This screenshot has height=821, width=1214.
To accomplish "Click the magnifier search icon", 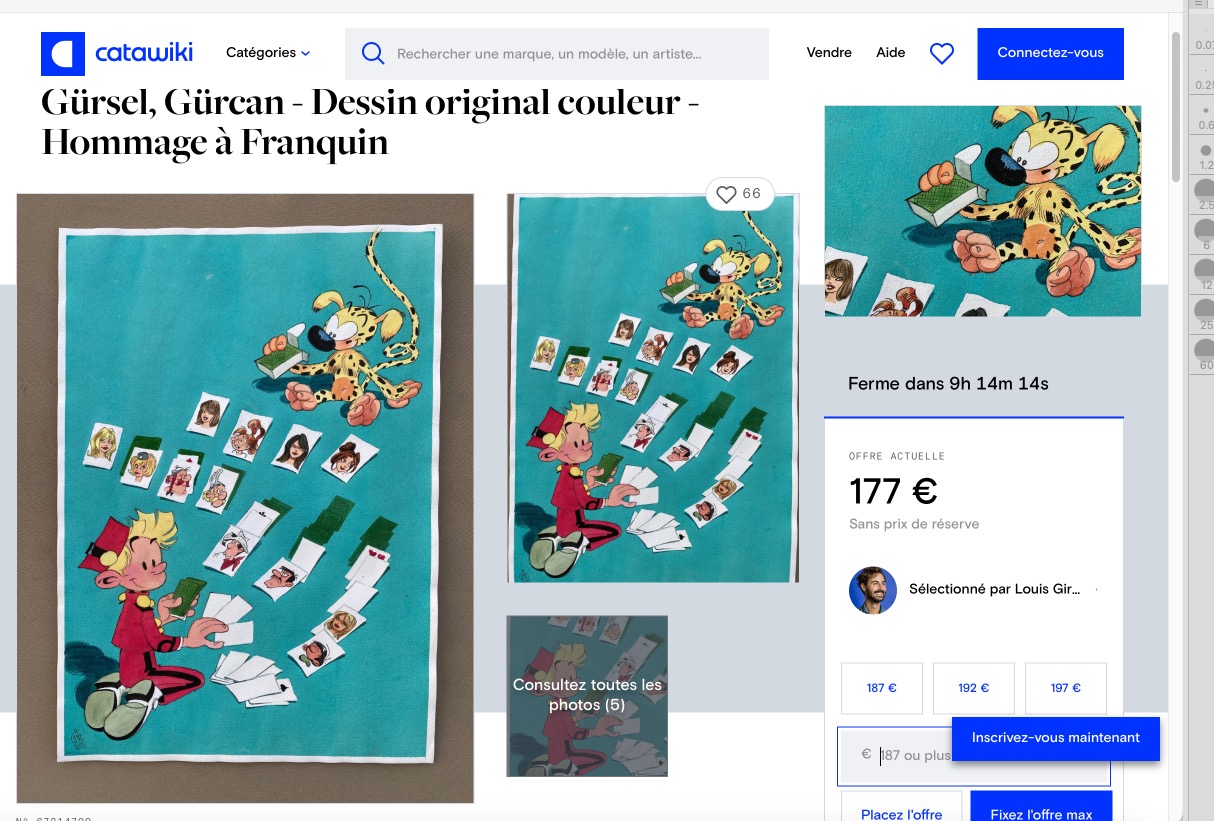I will (x=373, y=53).
